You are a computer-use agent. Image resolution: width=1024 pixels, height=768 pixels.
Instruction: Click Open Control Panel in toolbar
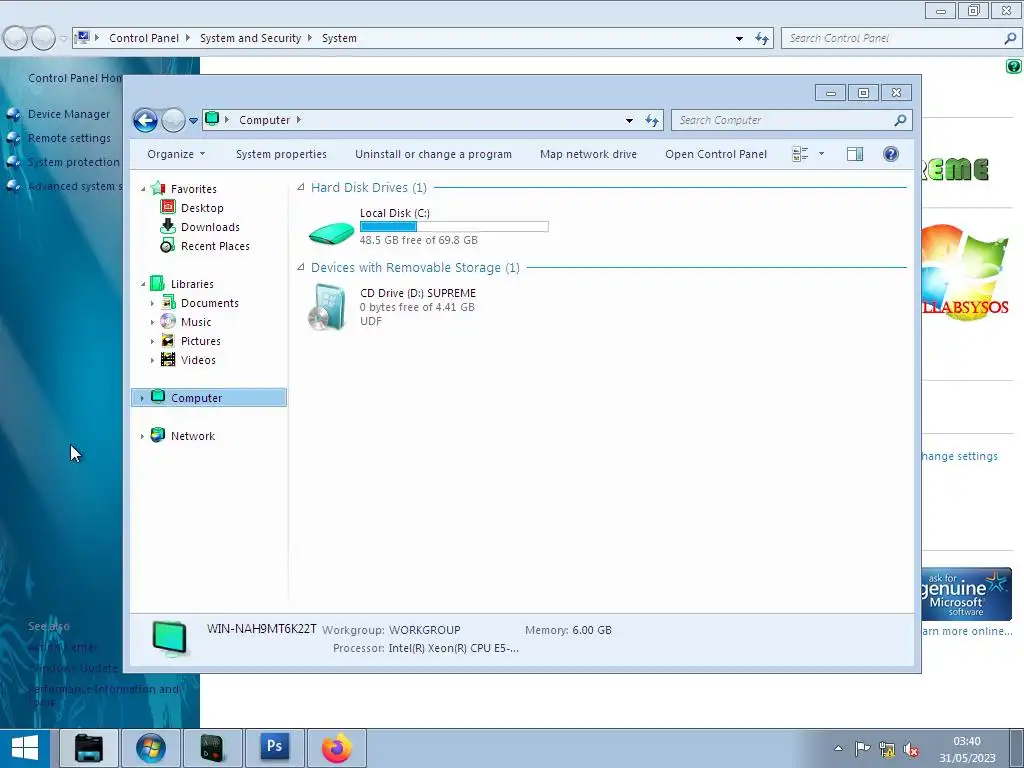pyautogui.click(x=716, y=154)
